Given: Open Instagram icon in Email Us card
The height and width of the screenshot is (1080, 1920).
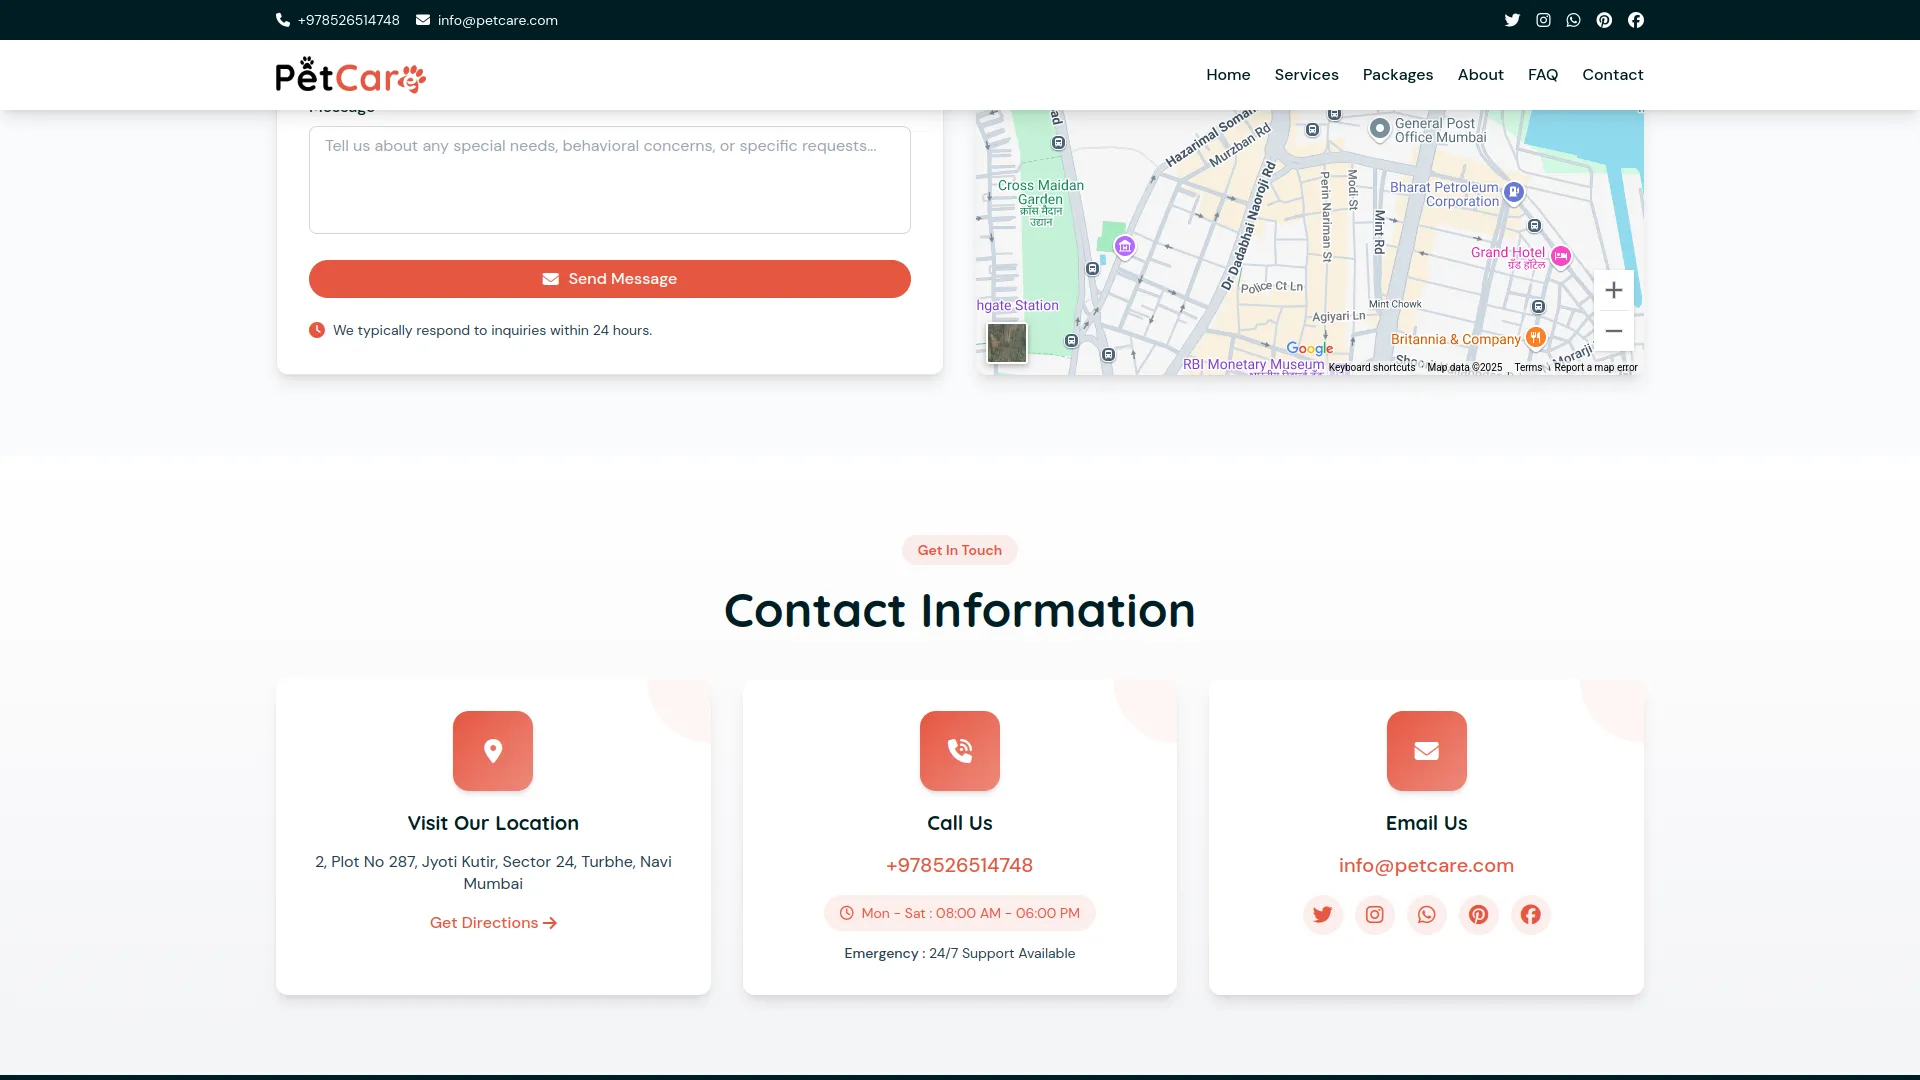Looking at the screenshot, I should [1374, 914].
